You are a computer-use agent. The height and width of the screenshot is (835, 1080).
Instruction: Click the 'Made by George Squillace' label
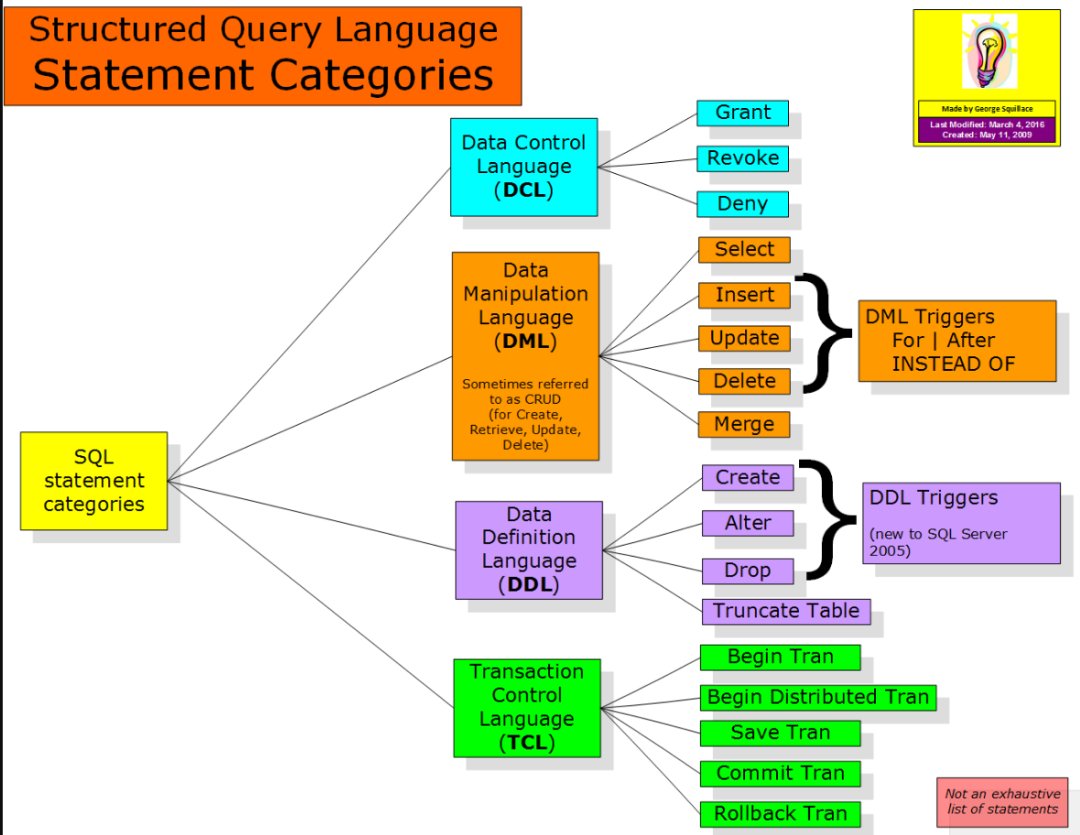[x=987, y=109]
